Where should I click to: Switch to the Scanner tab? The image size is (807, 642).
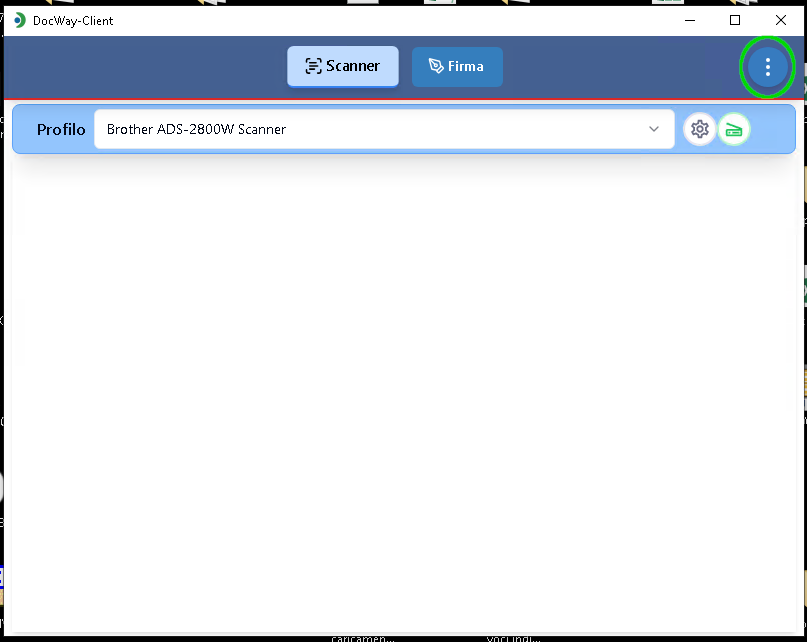342,66
